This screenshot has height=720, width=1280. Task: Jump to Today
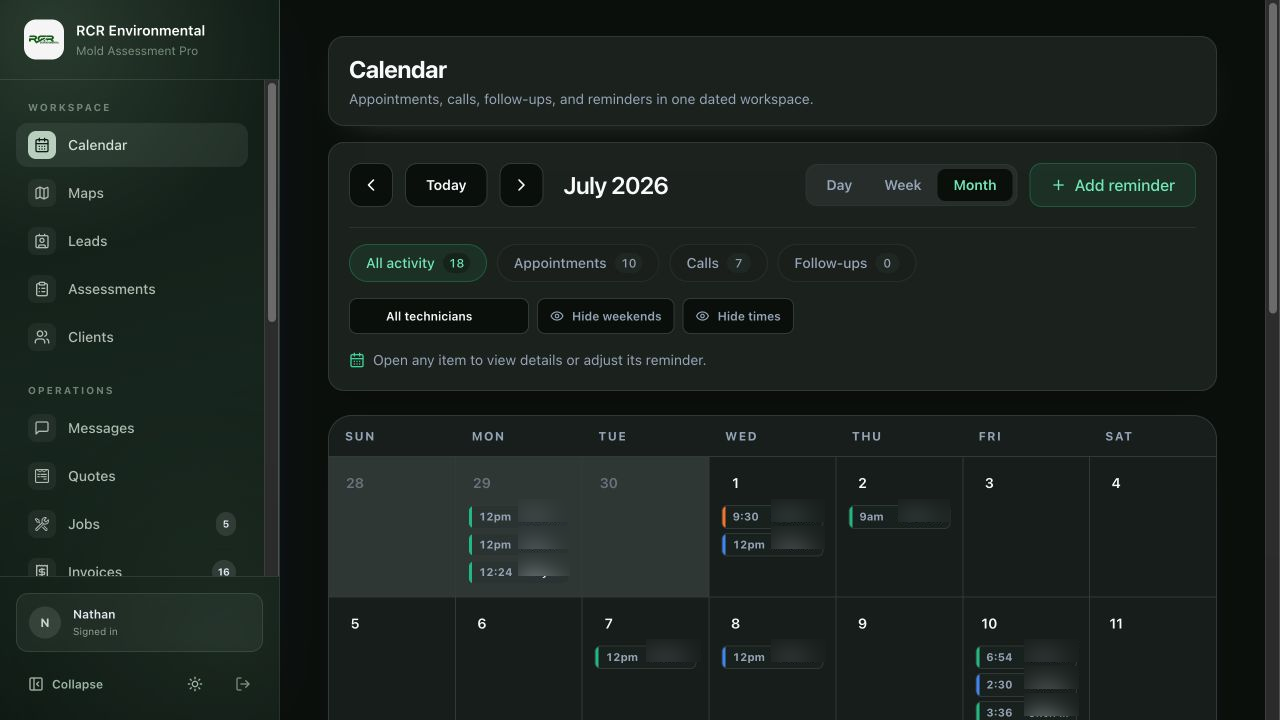[x=446, y=185]
